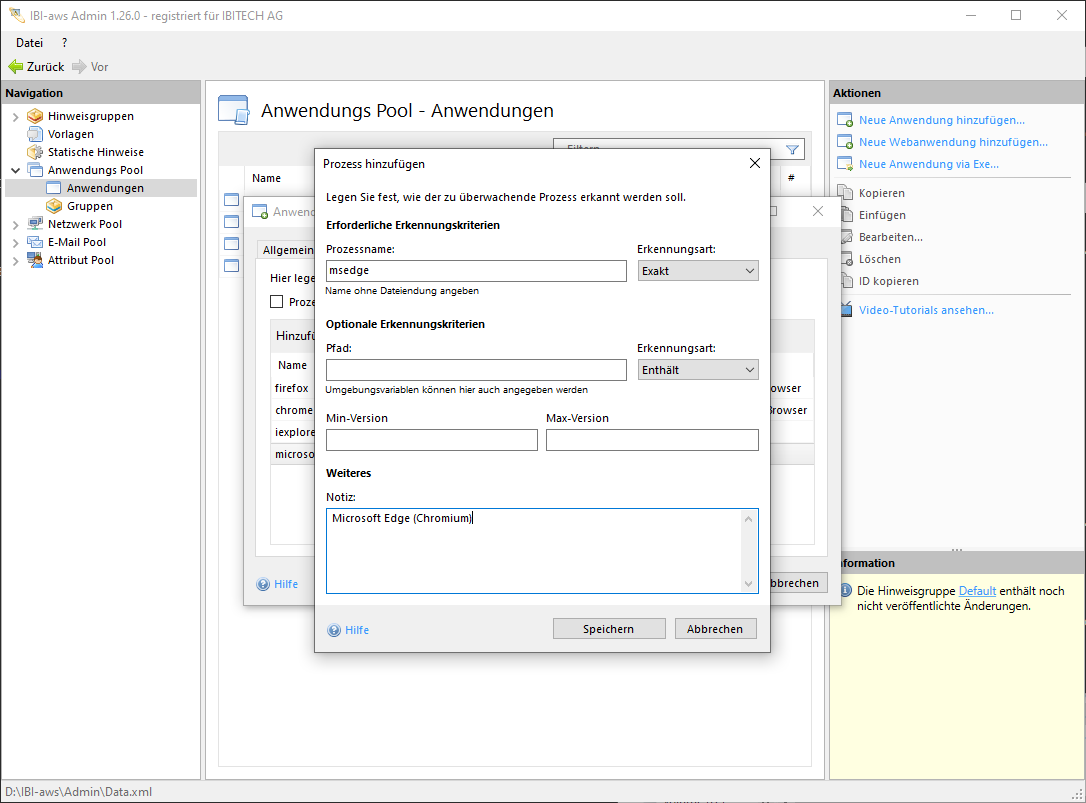Open Prozessname Erkennungsart dropdown showing Exakt
The height and width of the screenshot is (803, 1086).
coord(698,271)
